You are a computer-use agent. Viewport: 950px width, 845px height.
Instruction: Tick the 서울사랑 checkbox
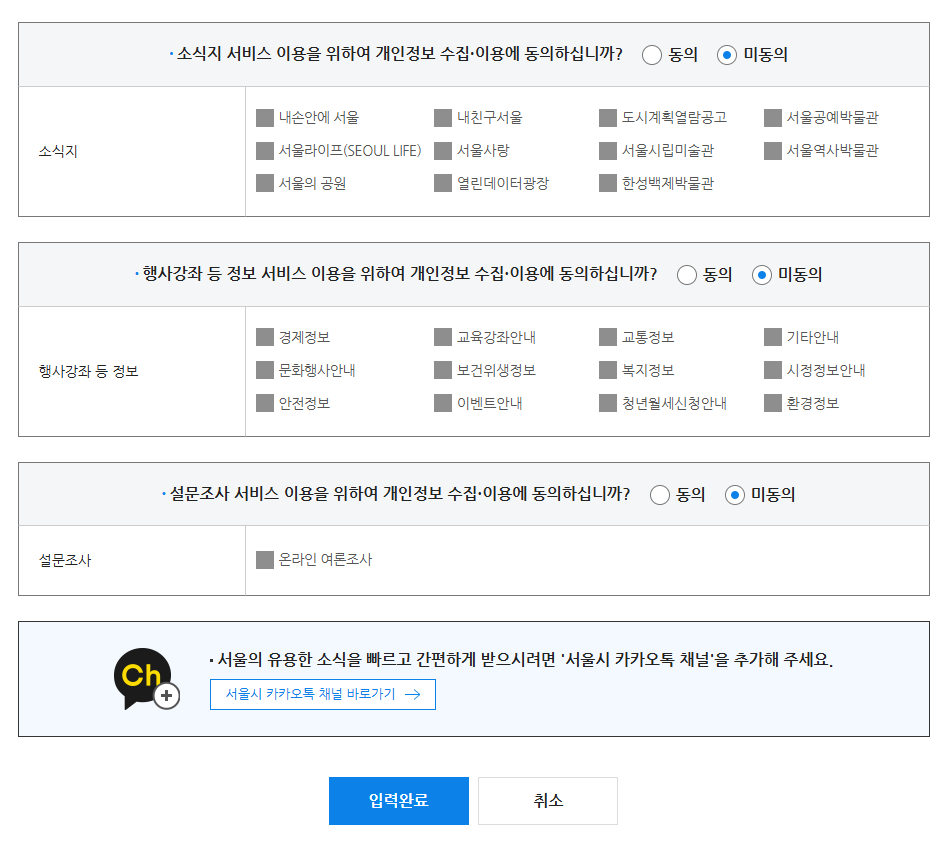443,151
